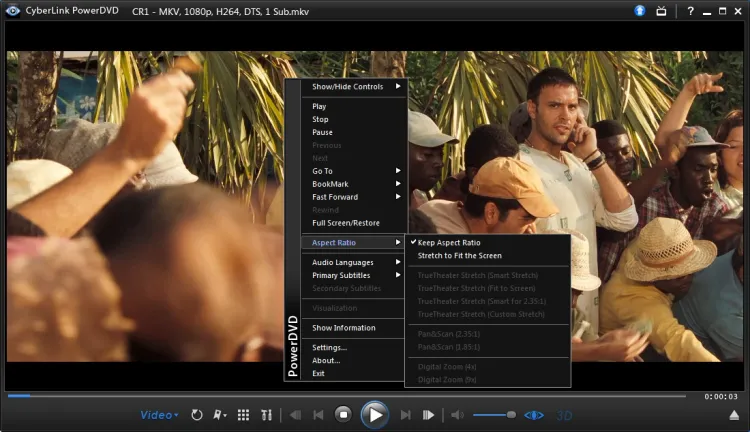Click the large Play button
The width and height of the screenshot is (750, 432).
point(375,415)
